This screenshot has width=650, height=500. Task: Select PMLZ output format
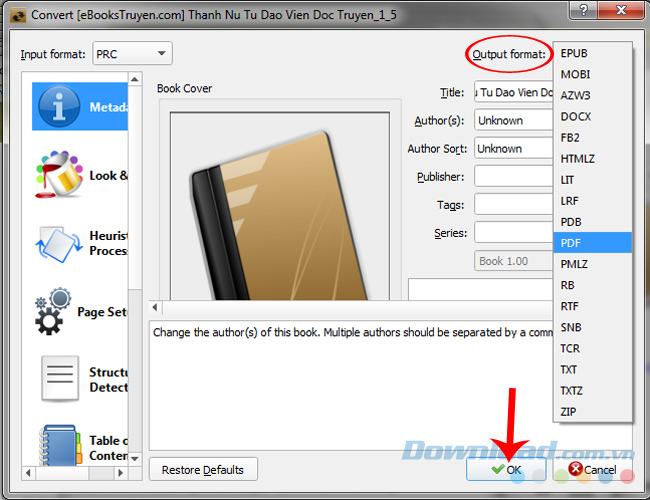[592, 264]
